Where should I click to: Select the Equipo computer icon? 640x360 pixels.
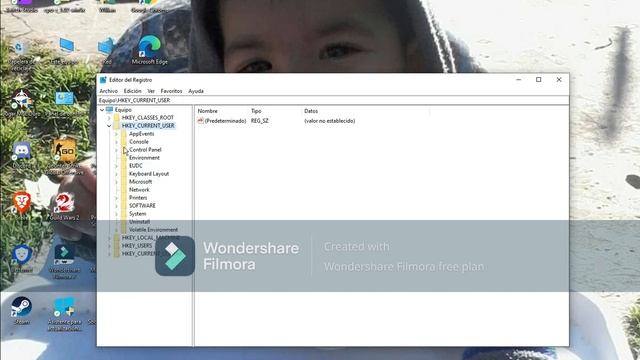click(x=109, y=110)
